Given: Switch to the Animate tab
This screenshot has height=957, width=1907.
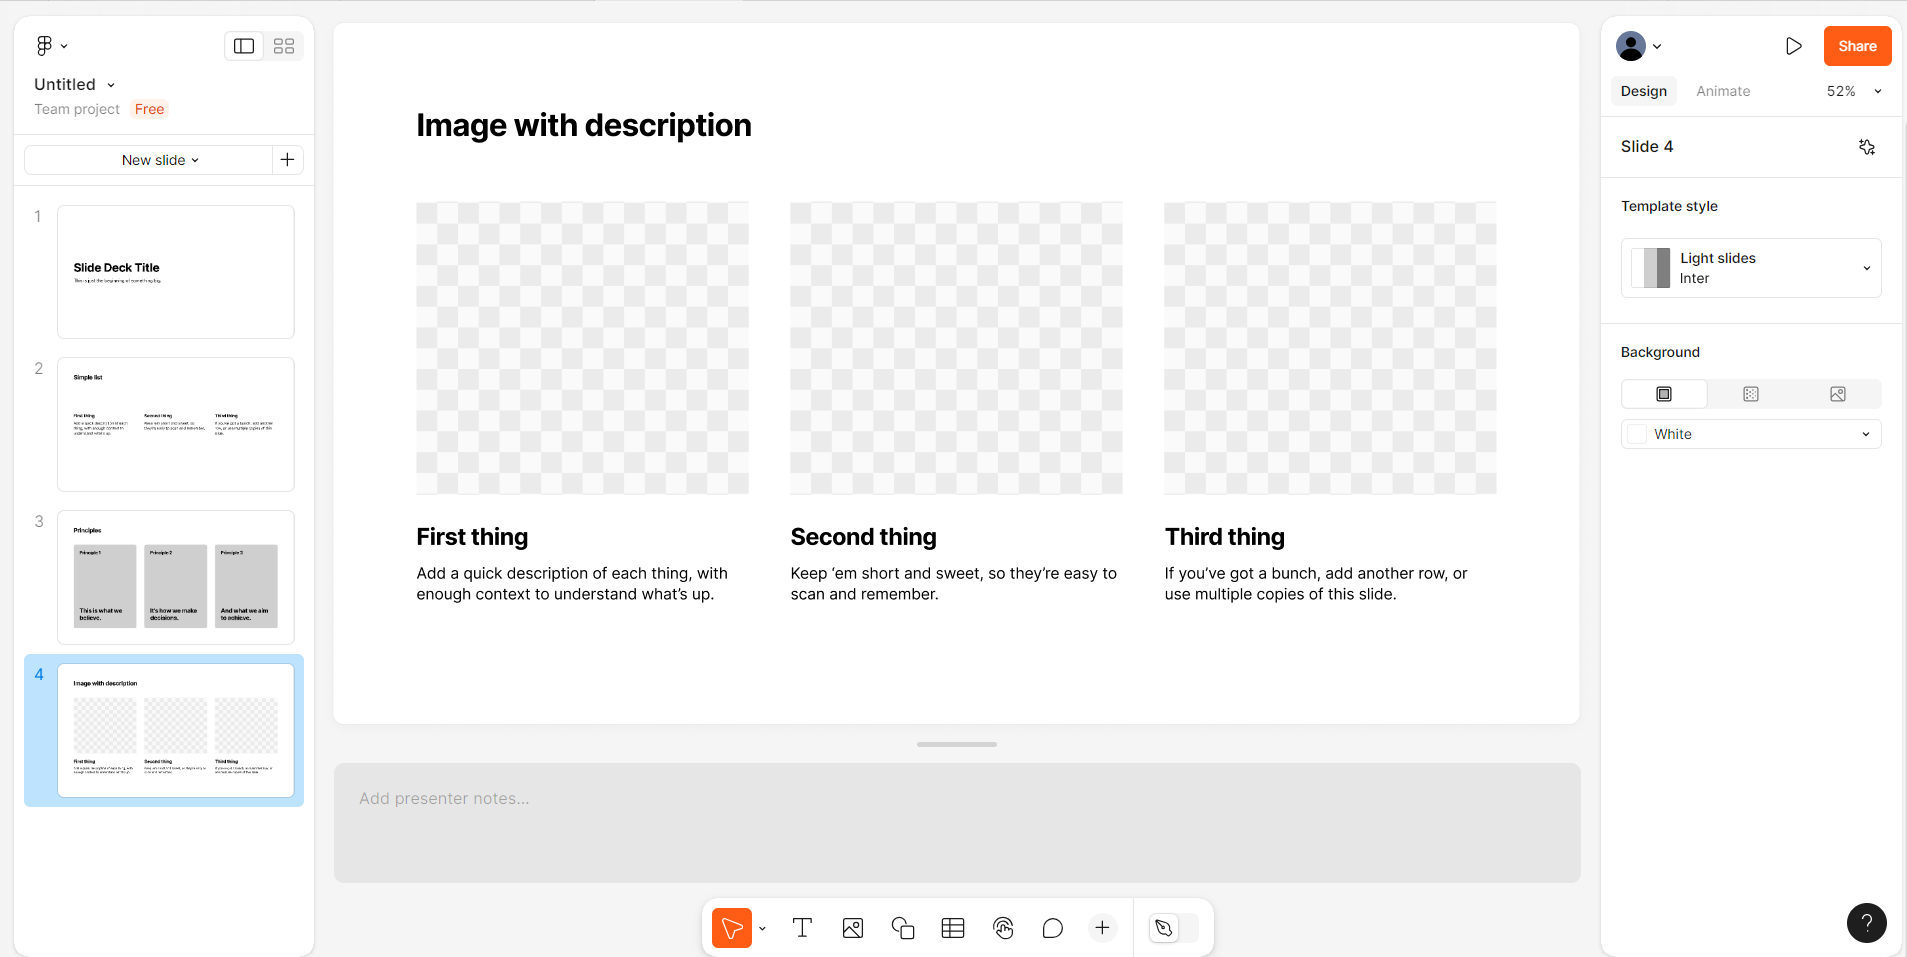Looking at the screenshot, I should point(1723,91).
